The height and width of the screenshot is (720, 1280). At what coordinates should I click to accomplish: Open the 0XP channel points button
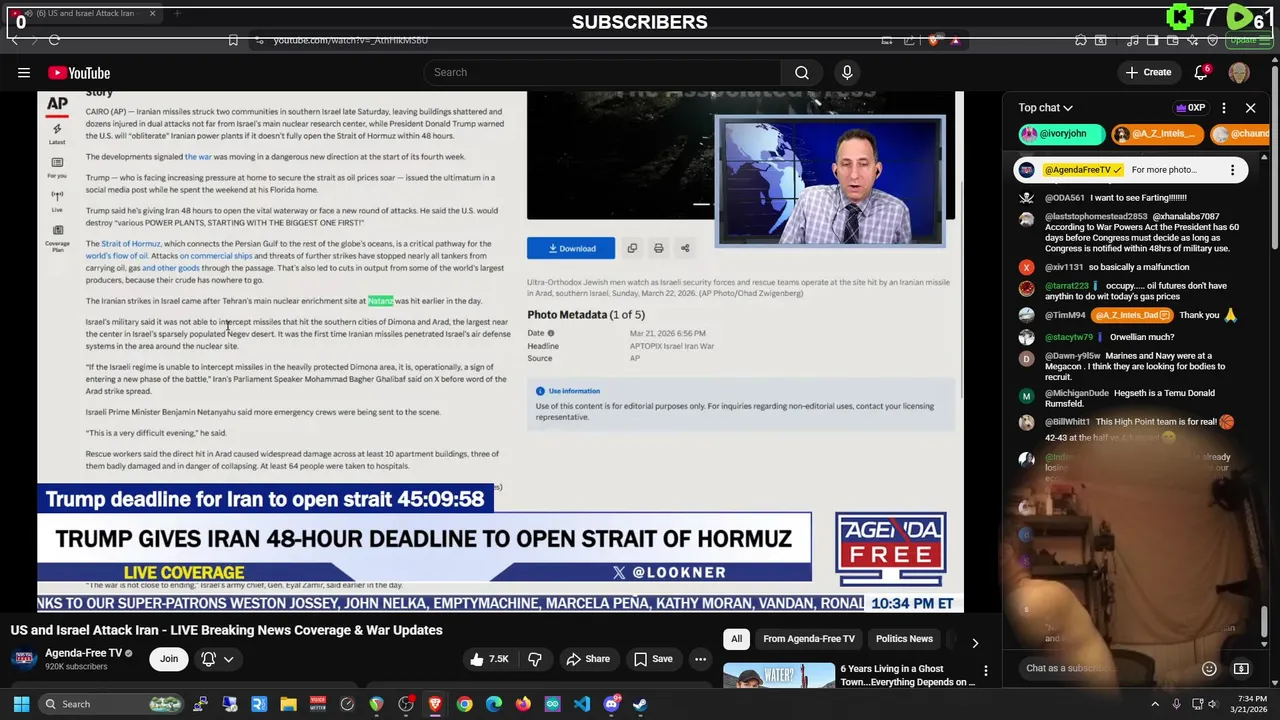(1190, 108)
